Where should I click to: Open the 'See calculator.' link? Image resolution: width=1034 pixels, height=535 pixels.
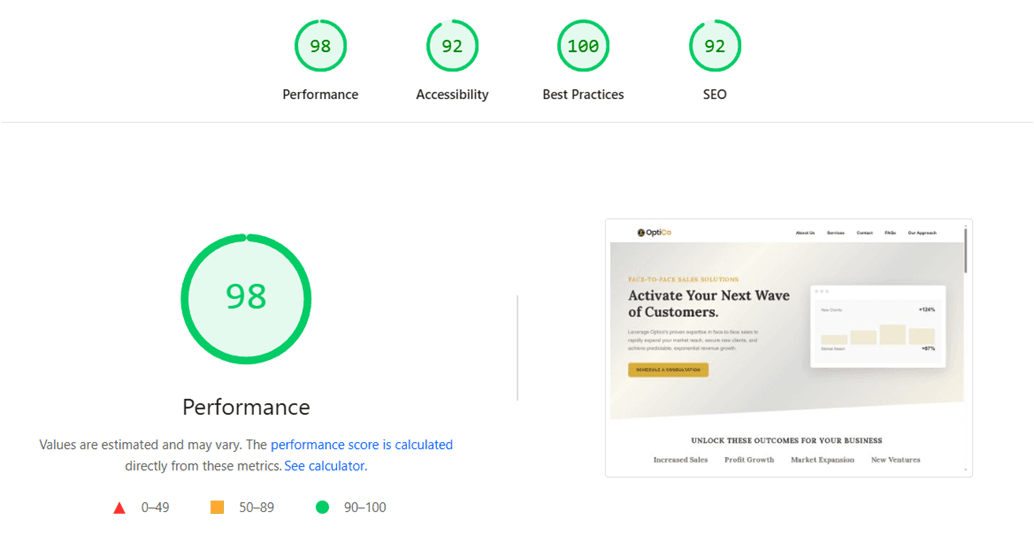pos(326,466)
